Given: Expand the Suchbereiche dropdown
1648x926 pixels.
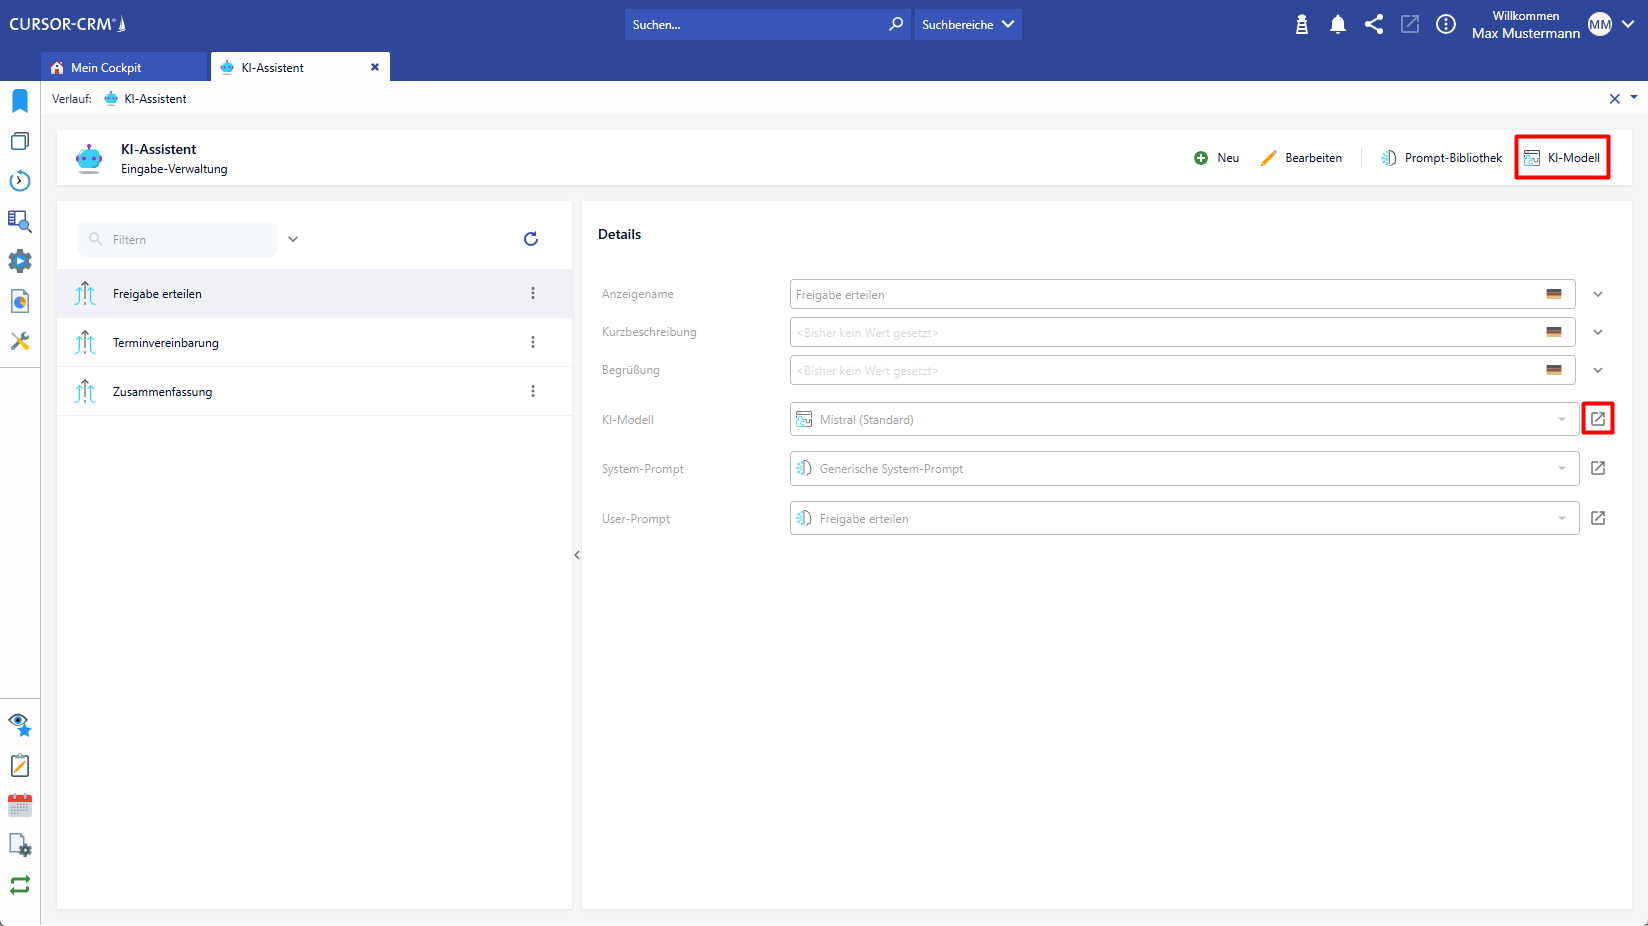Looking at the screenshot, I should coord(967,25).
